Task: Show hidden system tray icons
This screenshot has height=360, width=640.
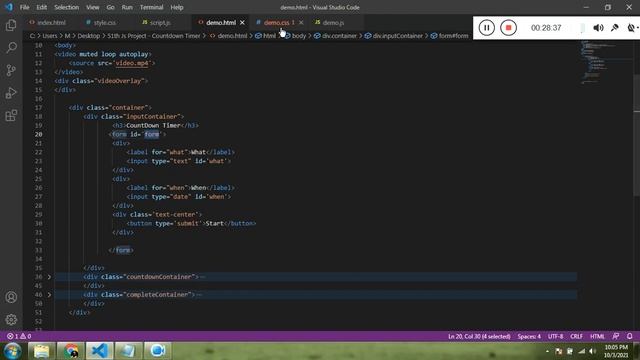Action: (x=547, y=351)
